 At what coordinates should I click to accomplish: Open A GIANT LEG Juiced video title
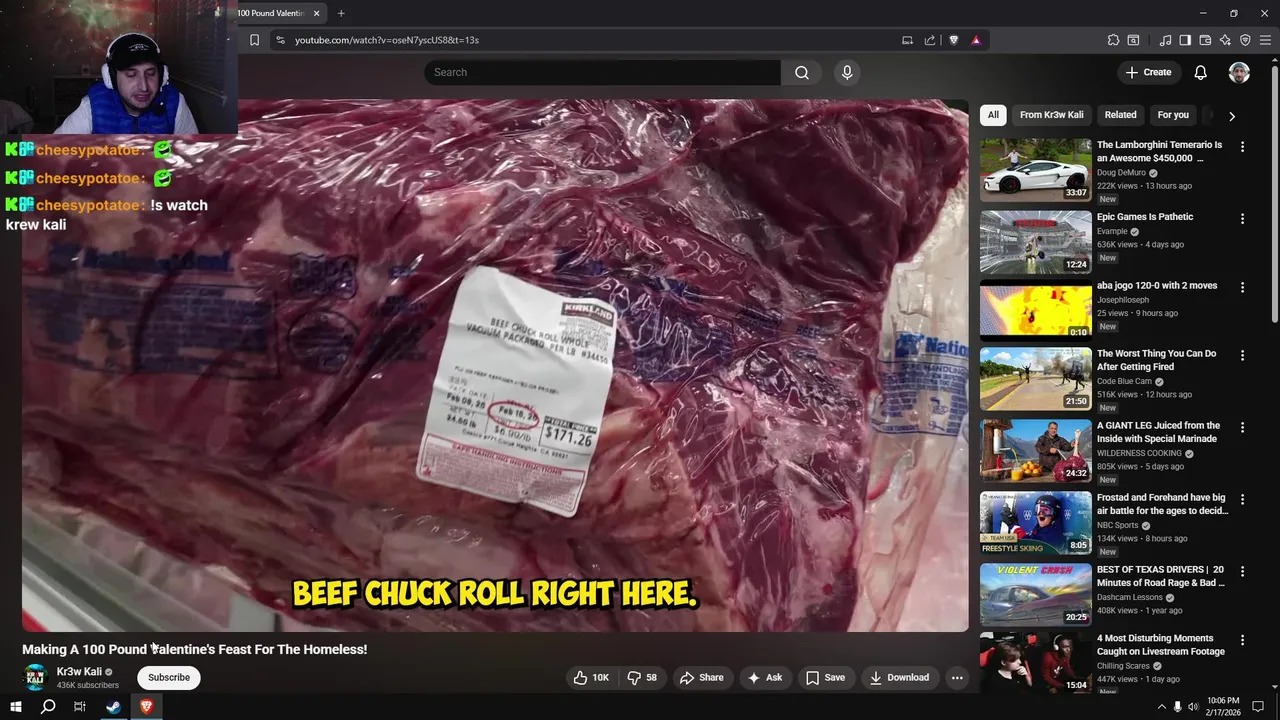pos(1158,432)
